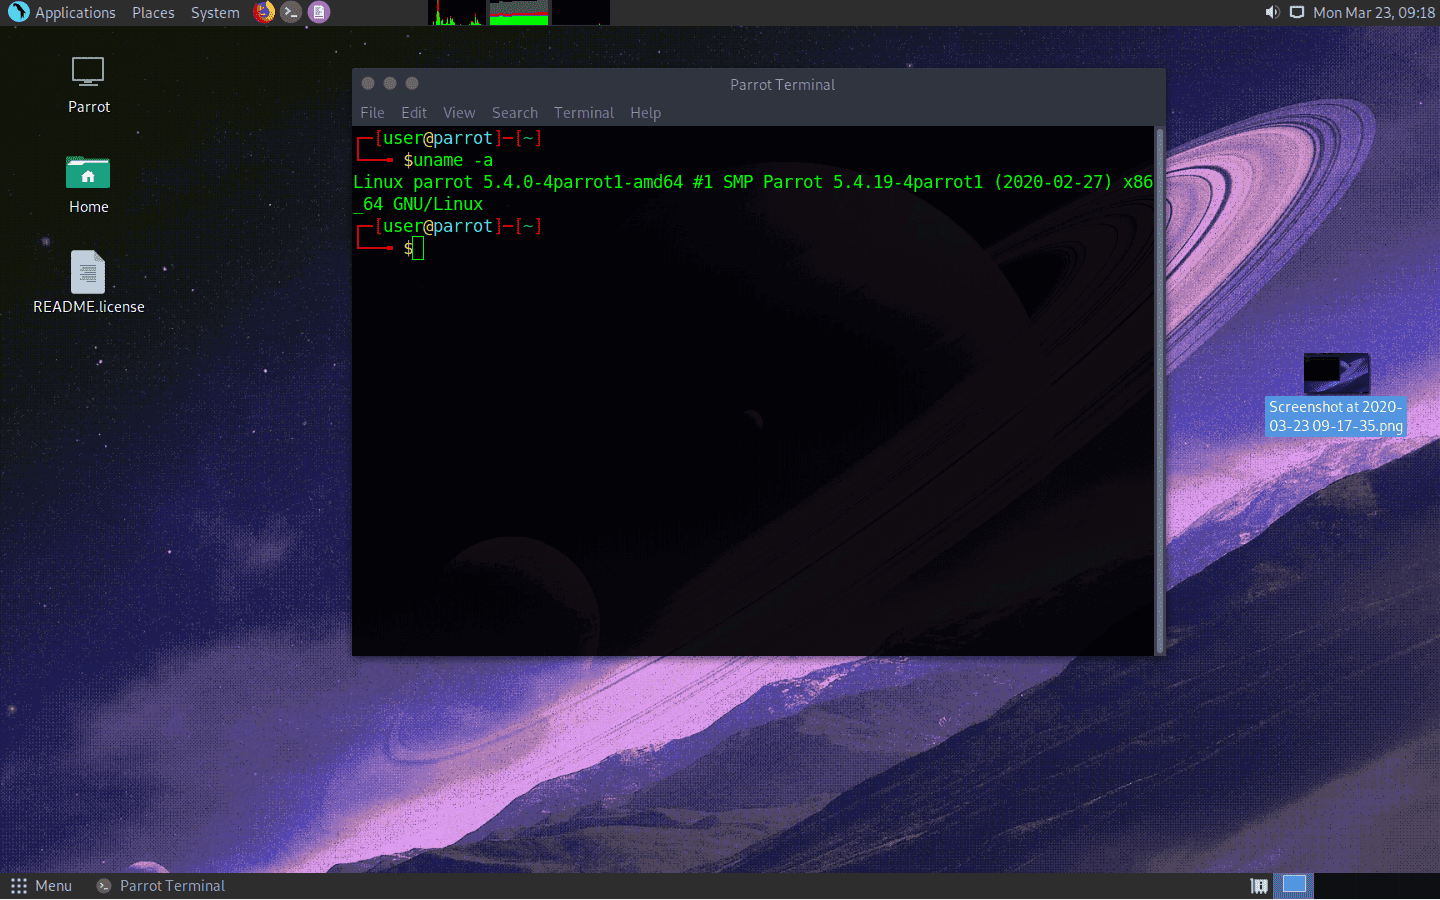The height and width of the screenshot is (900, 1440).
Task: Switch to the first active workspace
Action: [1294, 886]
